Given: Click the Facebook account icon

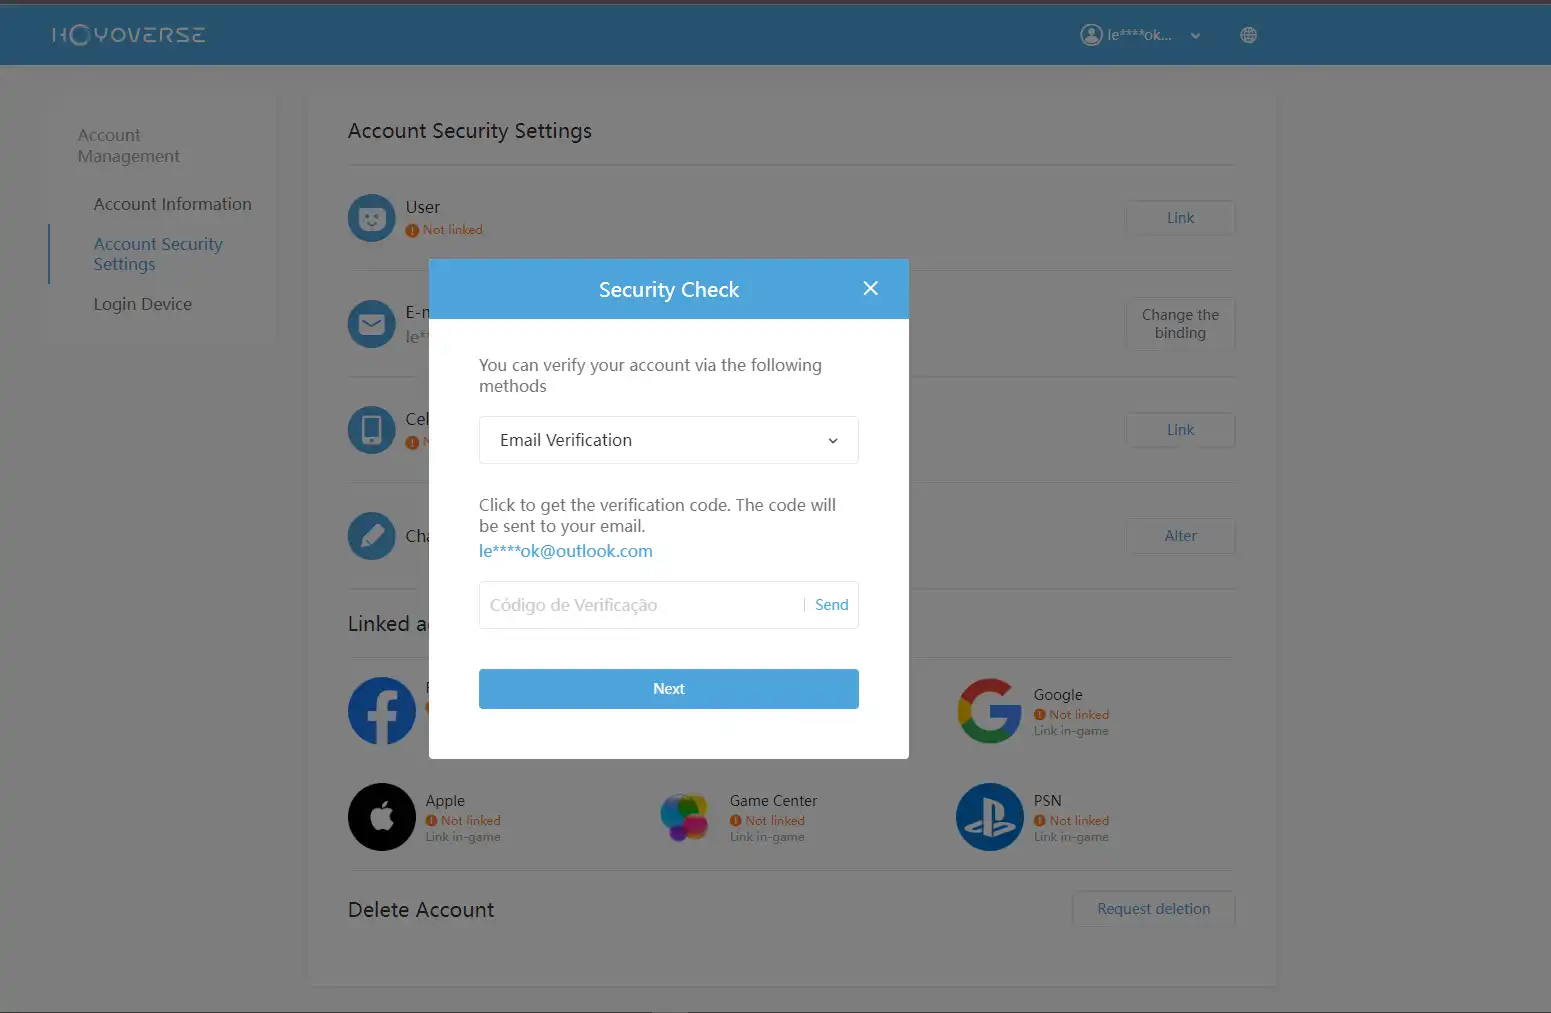Looking at the screenshot, I should 382,711.
